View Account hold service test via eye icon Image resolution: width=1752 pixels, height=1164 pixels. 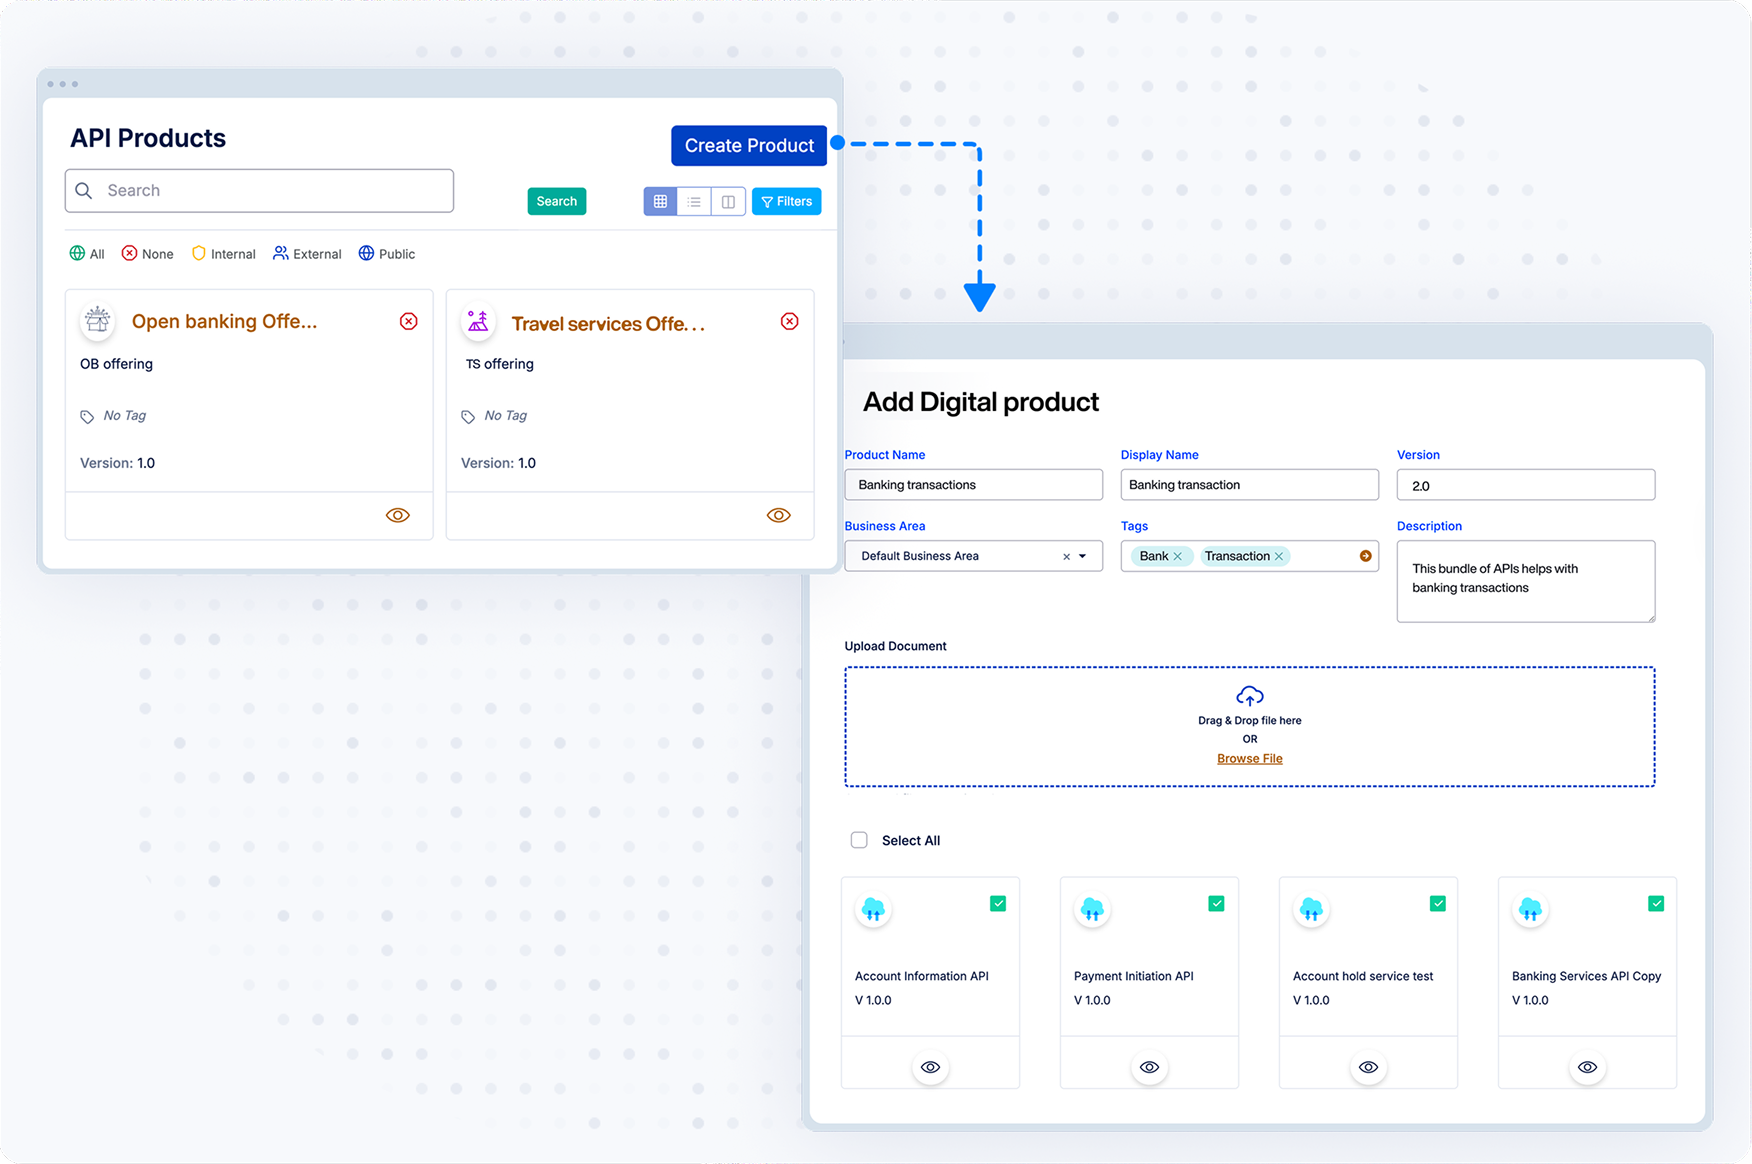pyautogui.click(x=1368, y=1067)
